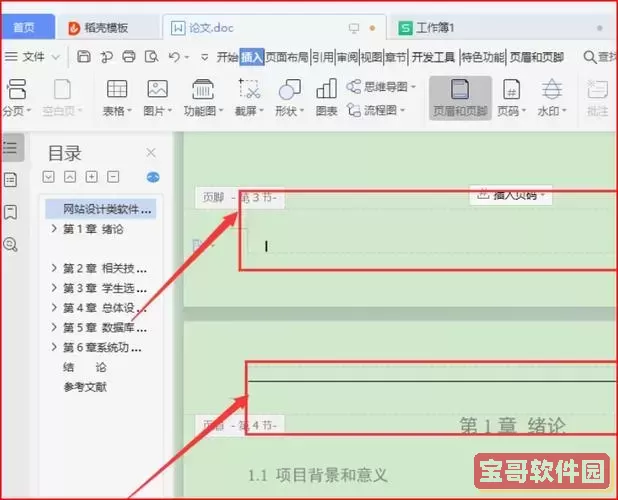Screen dimensions: 618x500
Task: Expand 第4章 总体设 entry
Action: click(54, 307)
